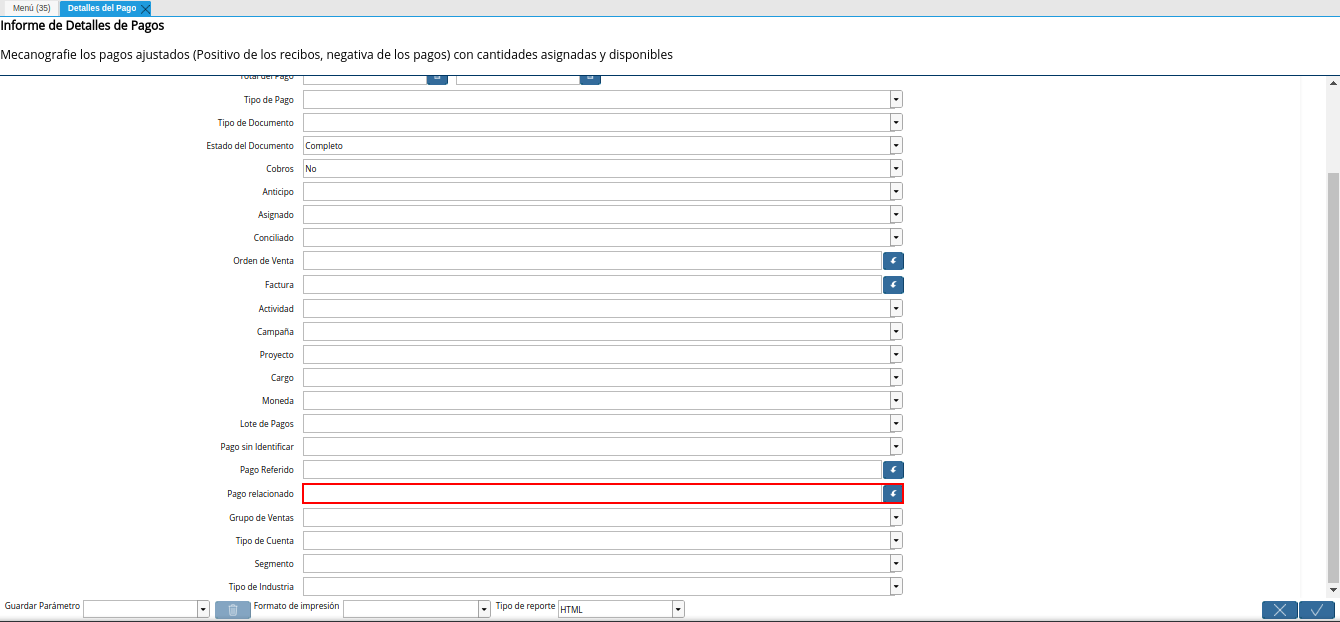This screenshot has height=622, width=1340.
Task: Open the Moneda dropdown
Action: (x=896, y=401)
